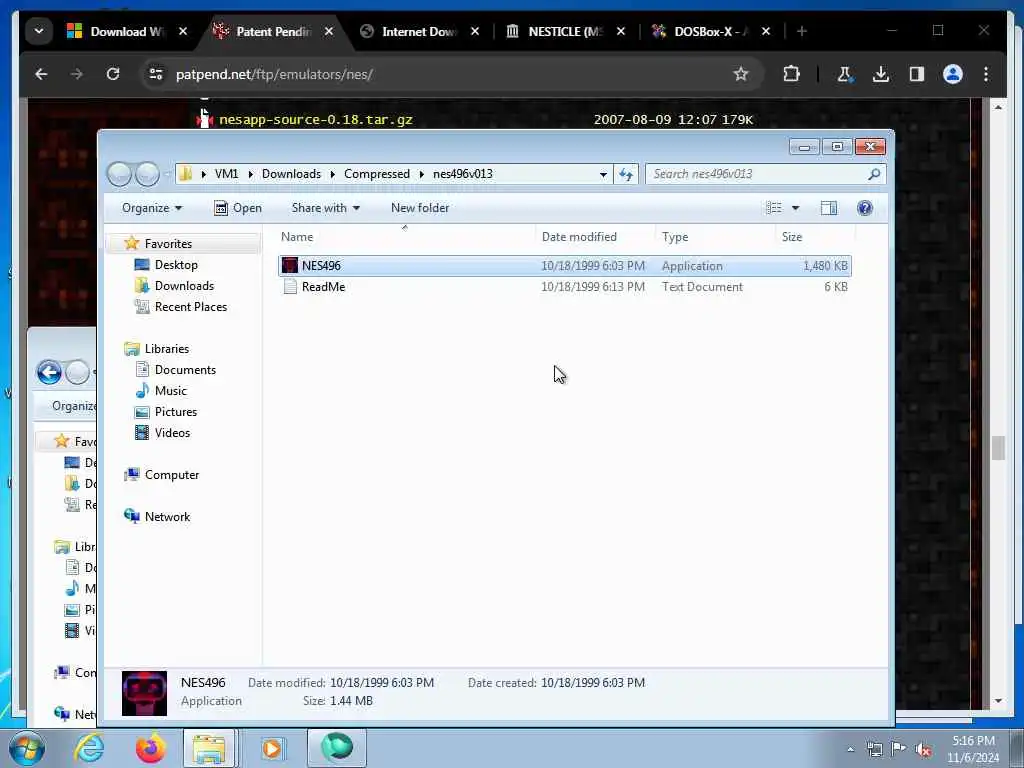1024x768 pixels.
Task: Click VM1 in the breadcrumb path
Action: tap(227, 174)
